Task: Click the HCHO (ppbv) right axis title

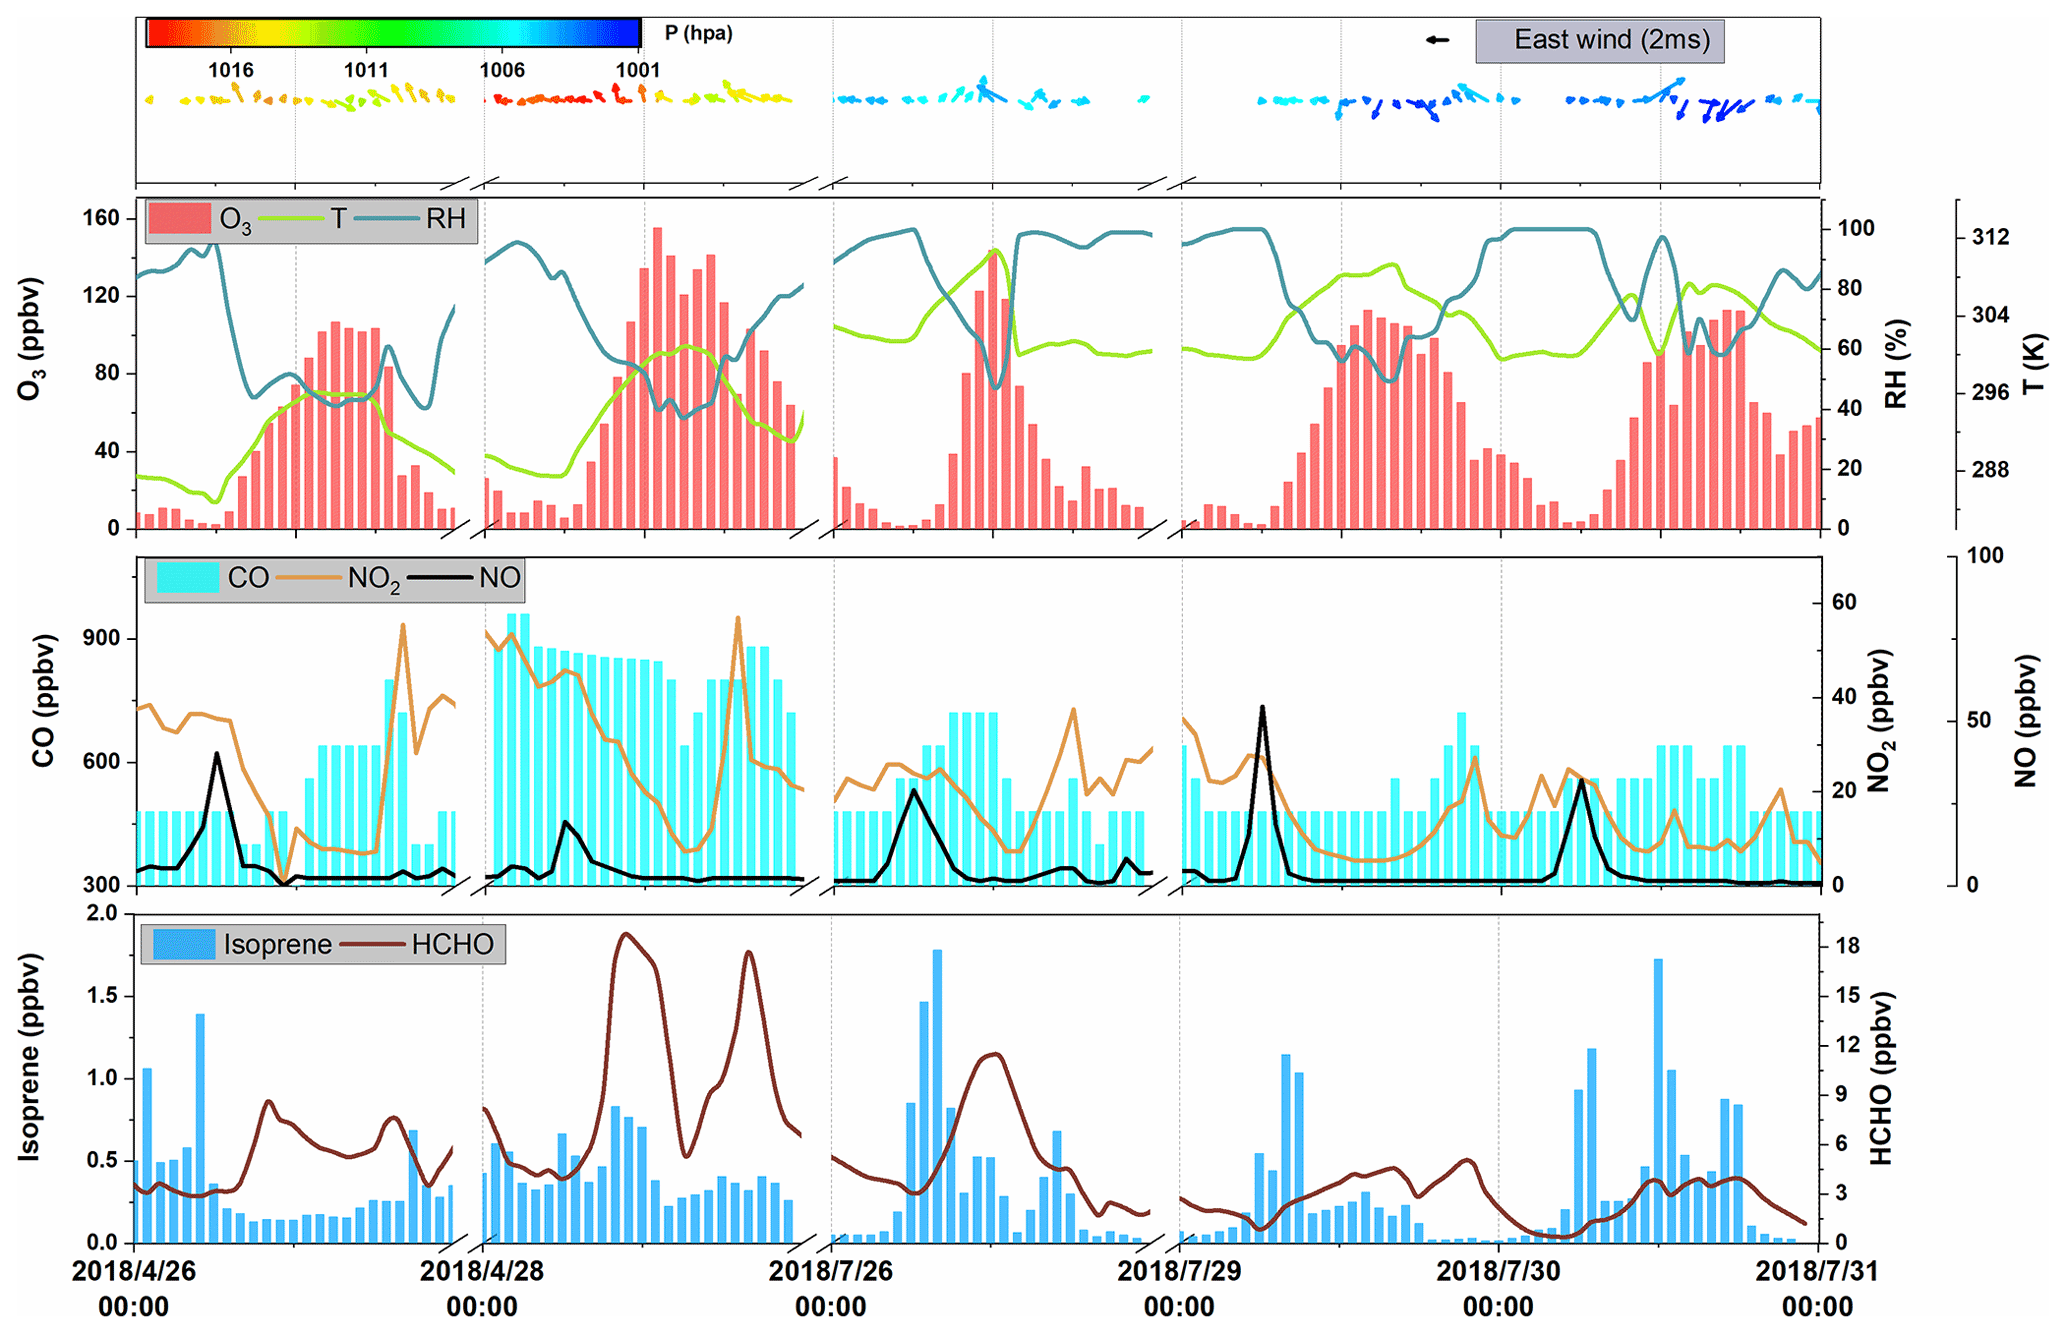Action: (1881, 1078)
